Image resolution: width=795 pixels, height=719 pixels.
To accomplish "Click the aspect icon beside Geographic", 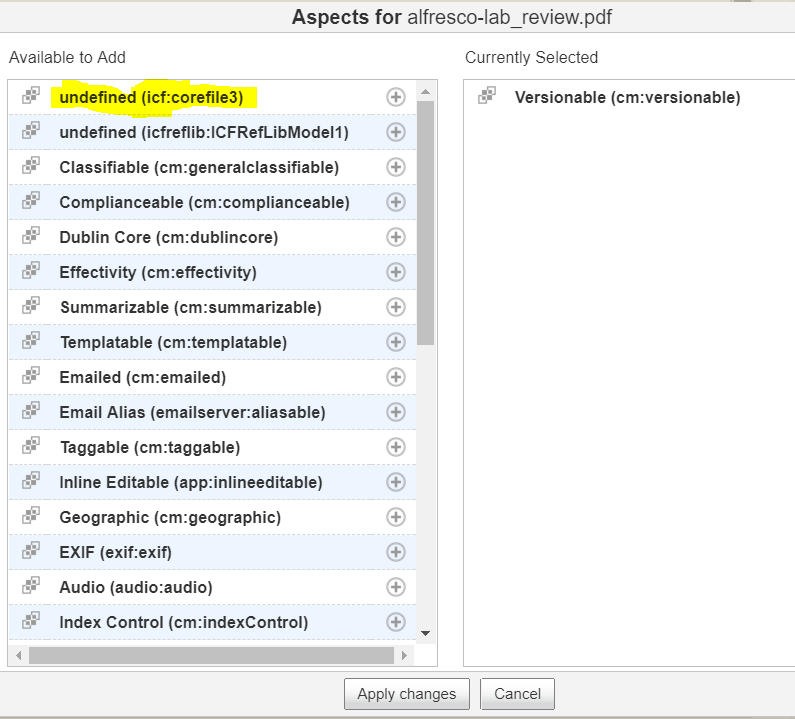I will (31, 515).
